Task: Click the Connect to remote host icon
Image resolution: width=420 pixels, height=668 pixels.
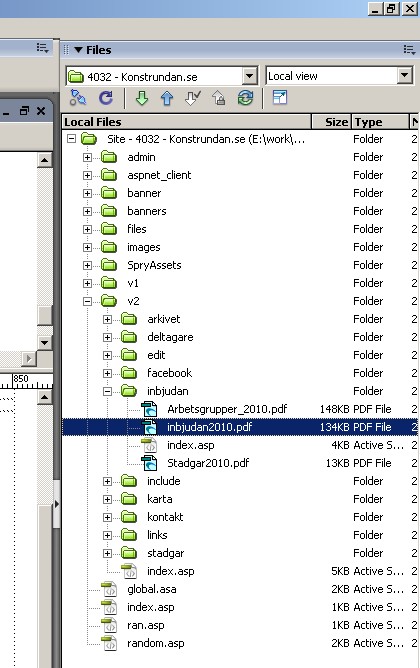Action: pyautogui.click(x=78, y=98)
